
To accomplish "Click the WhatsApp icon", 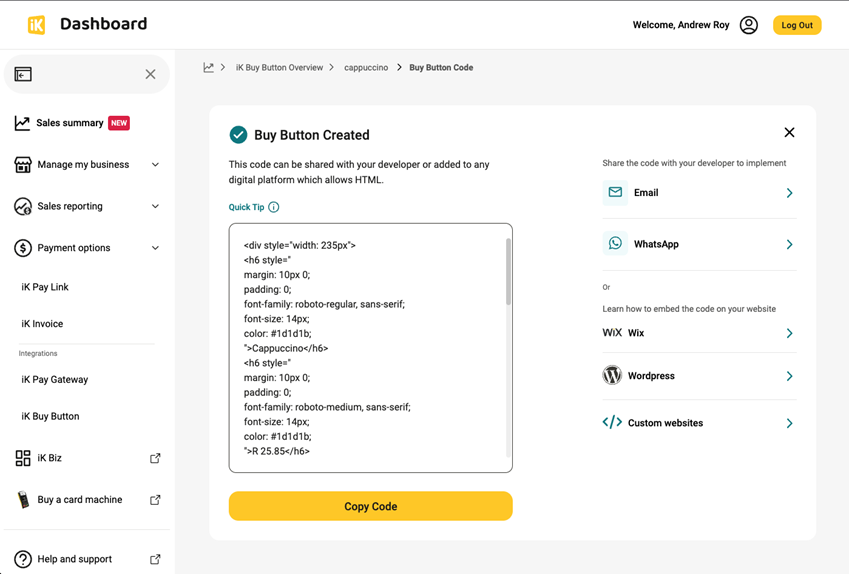I will pyautogui.click(x=615, y=244).
